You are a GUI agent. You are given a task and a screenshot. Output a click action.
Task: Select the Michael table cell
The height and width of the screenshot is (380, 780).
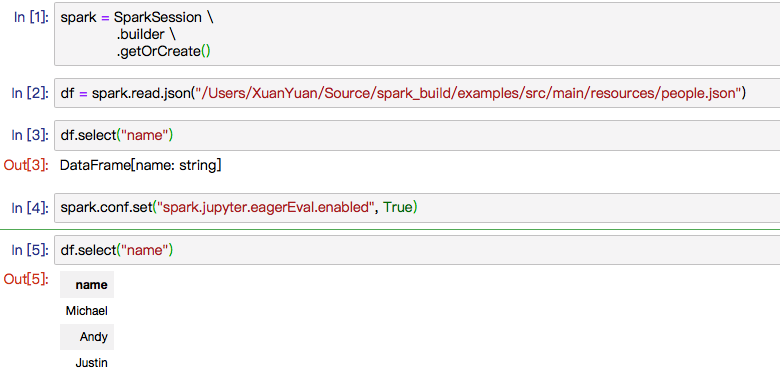(x=87, y=311)
